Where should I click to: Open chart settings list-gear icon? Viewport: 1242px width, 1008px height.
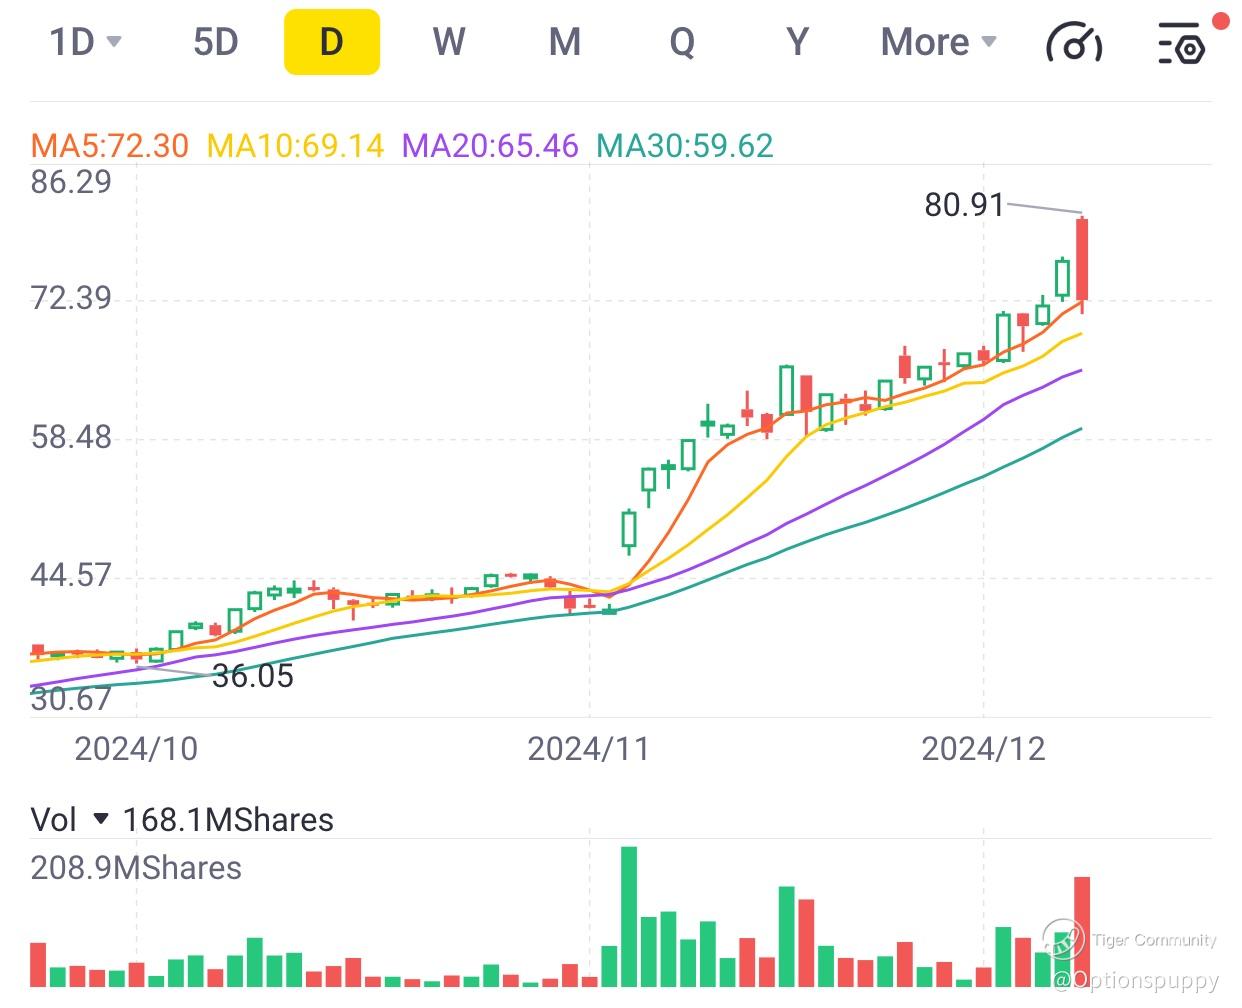[x=1181, y=43]
